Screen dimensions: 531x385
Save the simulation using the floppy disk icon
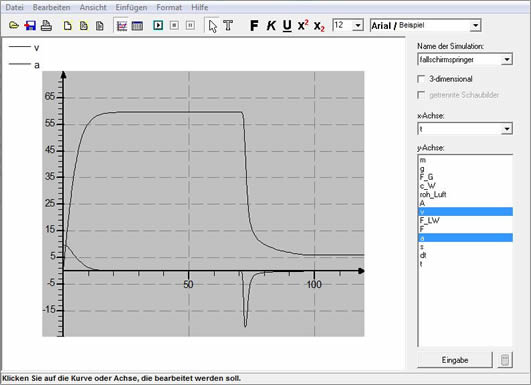[x=30, y=25]
